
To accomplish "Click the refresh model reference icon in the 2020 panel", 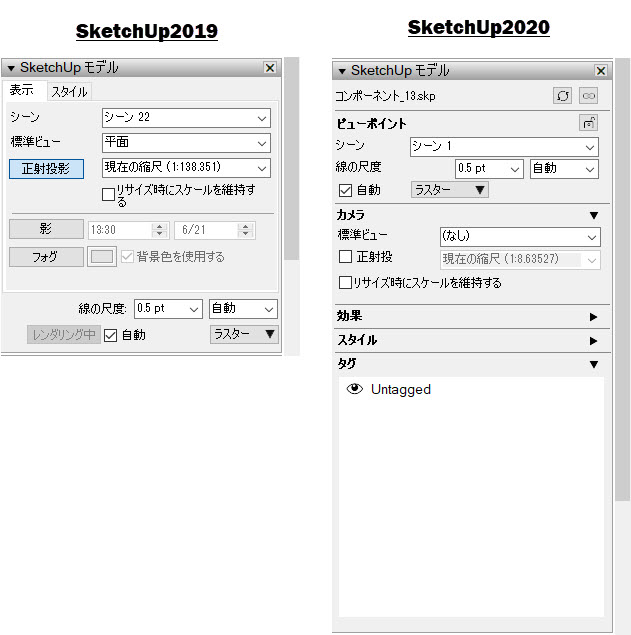I will tap(563, 96).
